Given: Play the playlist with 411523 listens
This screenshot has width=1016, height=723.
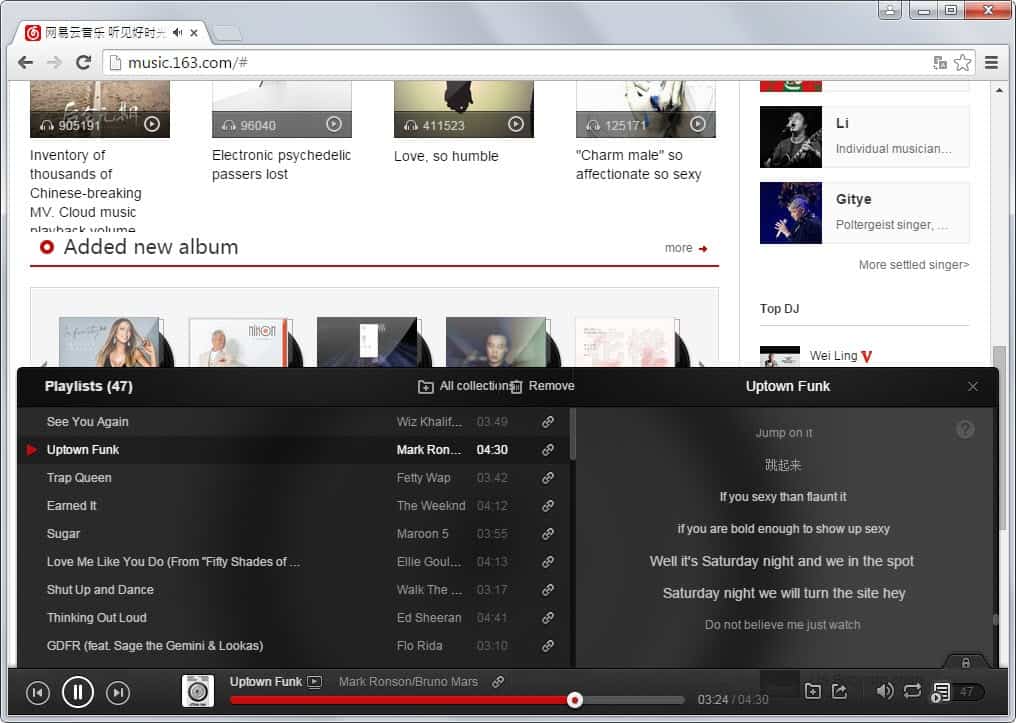Looking at the screenshot, I should (516, 124).
